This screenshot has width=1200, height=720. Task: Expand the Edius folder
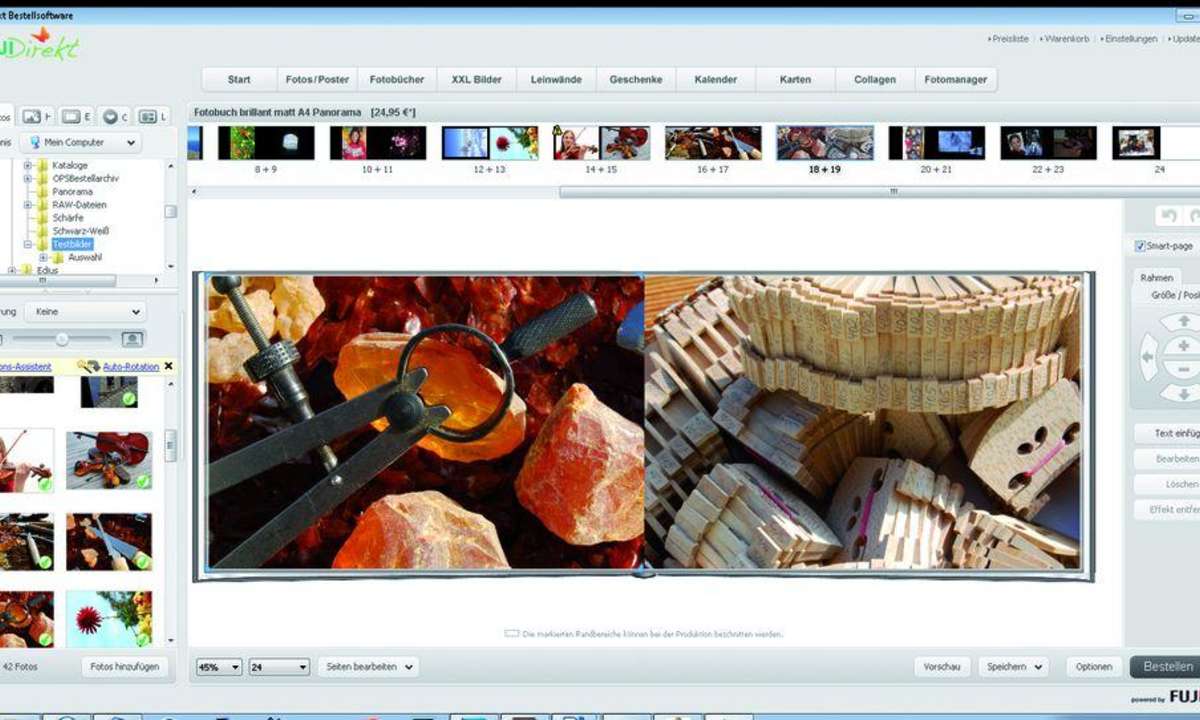[12, 270]
